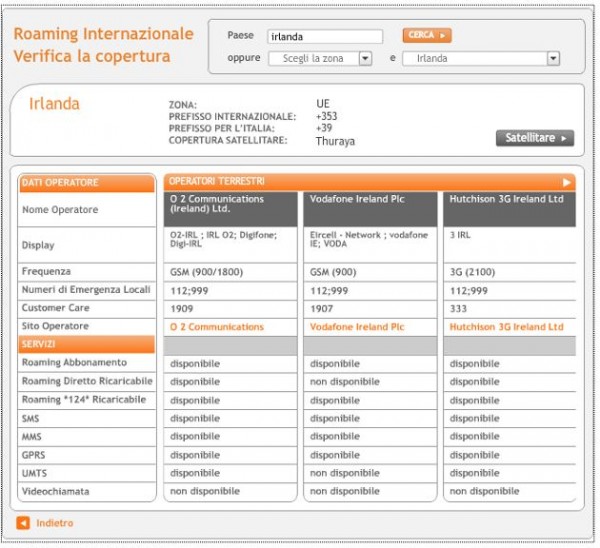Click the orange Indietro back arrow icon
Viewport: 600px width, 548px height.
coord(23,523)
